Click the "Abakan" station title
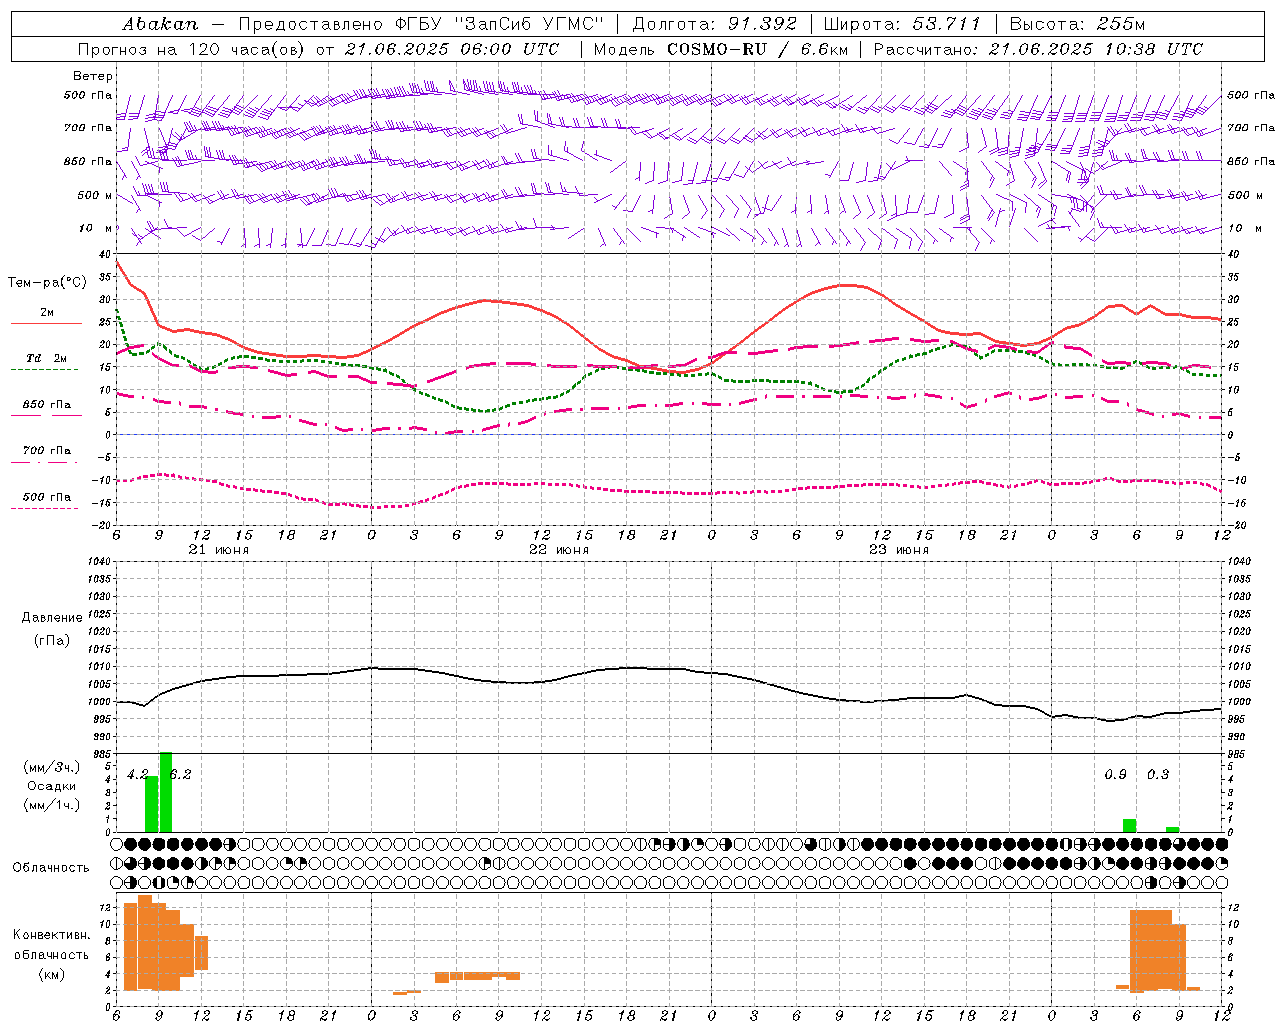 pos(161,24)
